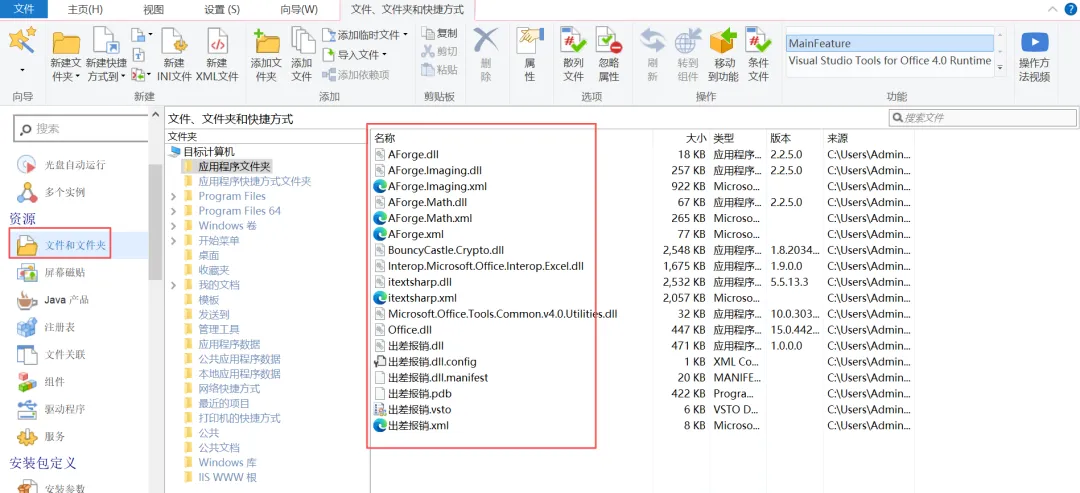Click the 条件文件 (Condition File) icon
1080x493 pixels.
click(x=758, y=41)
